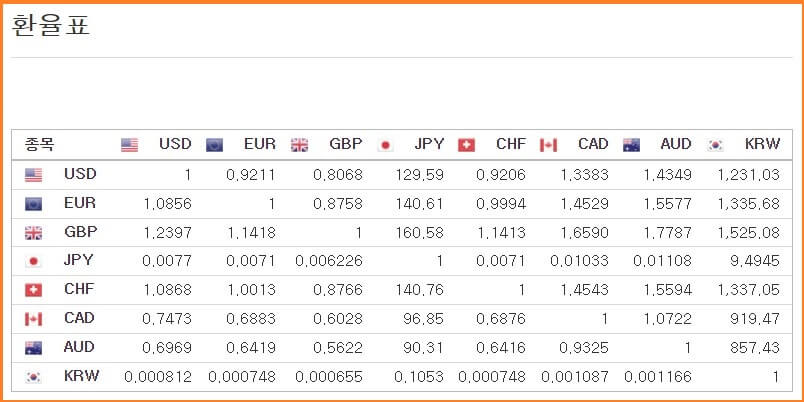Viewport: 804px width, 402px height.
Task: Click the JPY to AUD rate 0.01108
Action: (662, 262)
